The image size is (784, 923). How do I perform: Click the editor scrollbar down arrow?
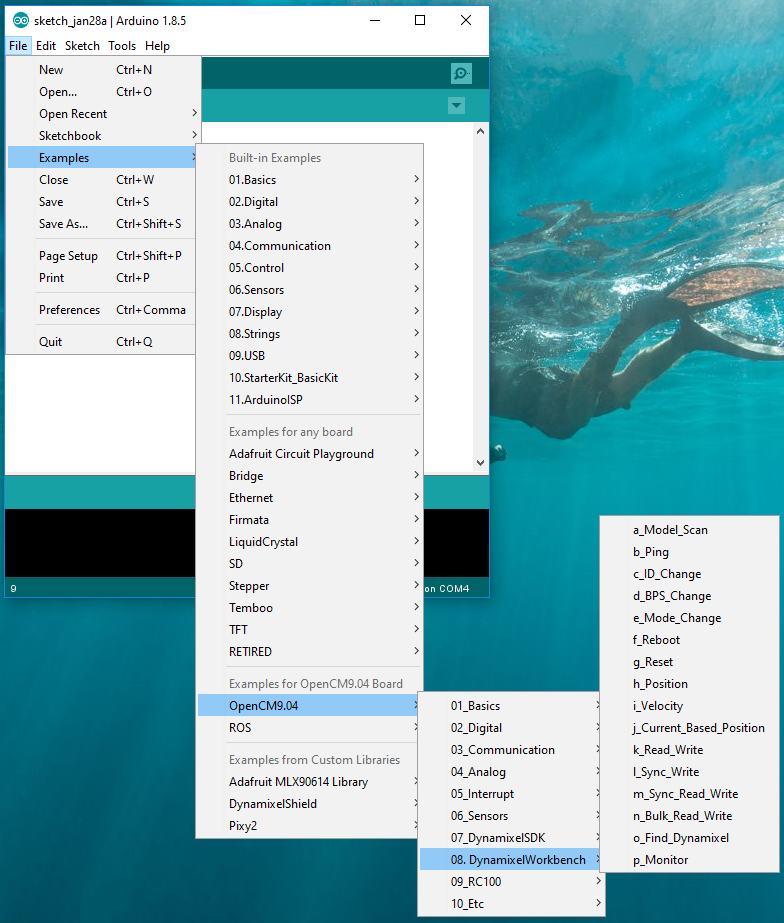tap(480, 463)
